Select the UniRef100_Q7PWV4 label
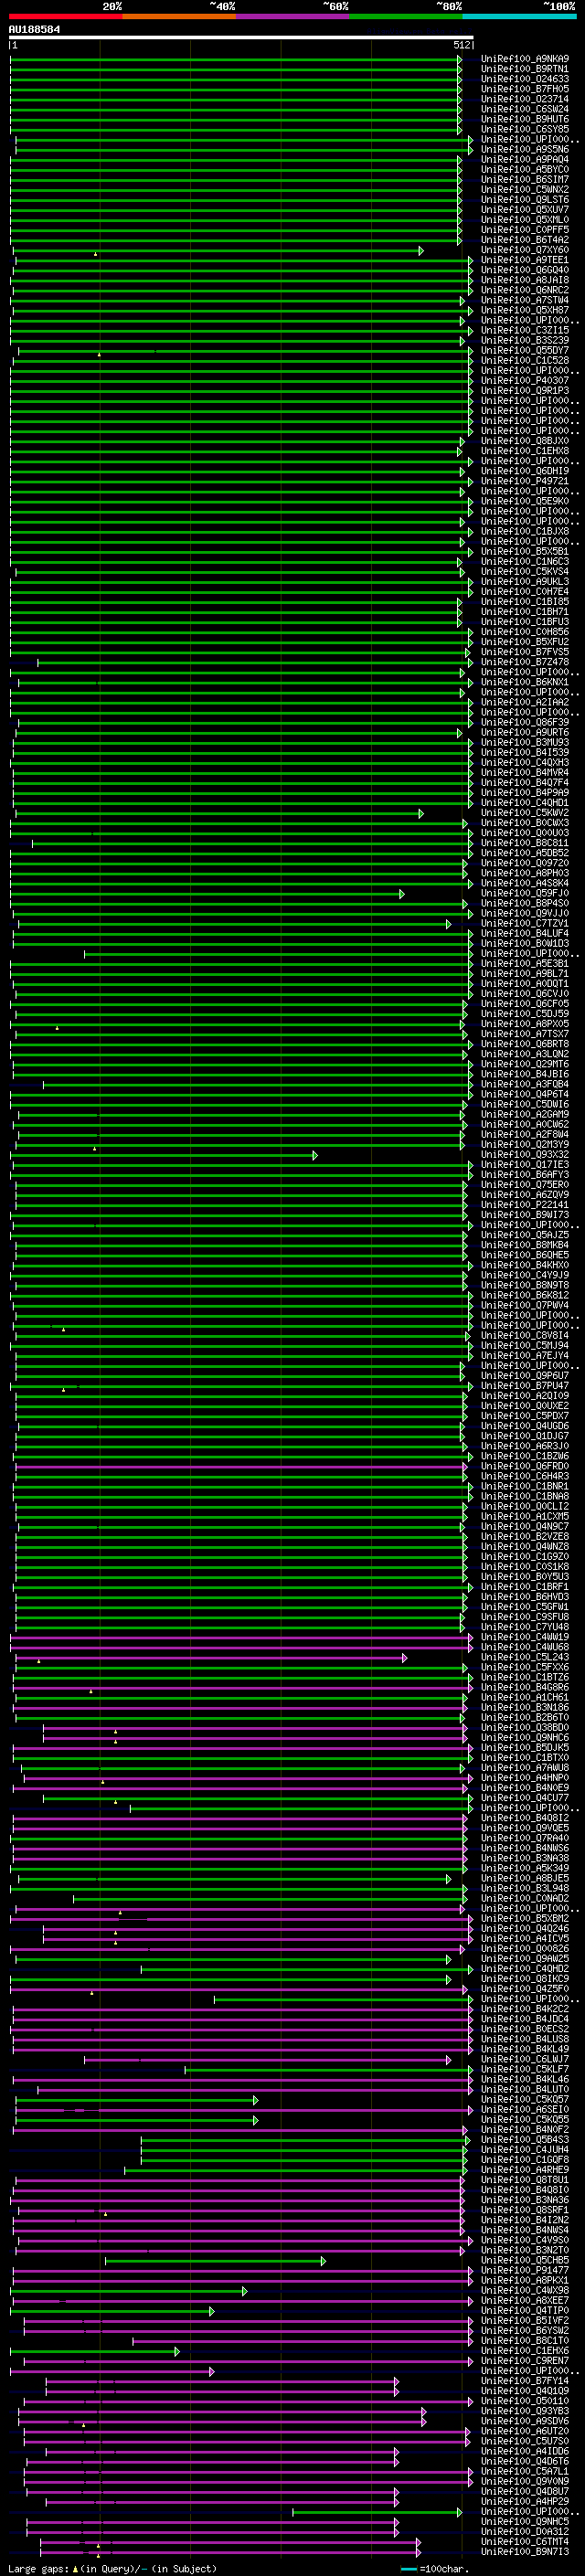The image size is (585, 2576). (524, 1305)
